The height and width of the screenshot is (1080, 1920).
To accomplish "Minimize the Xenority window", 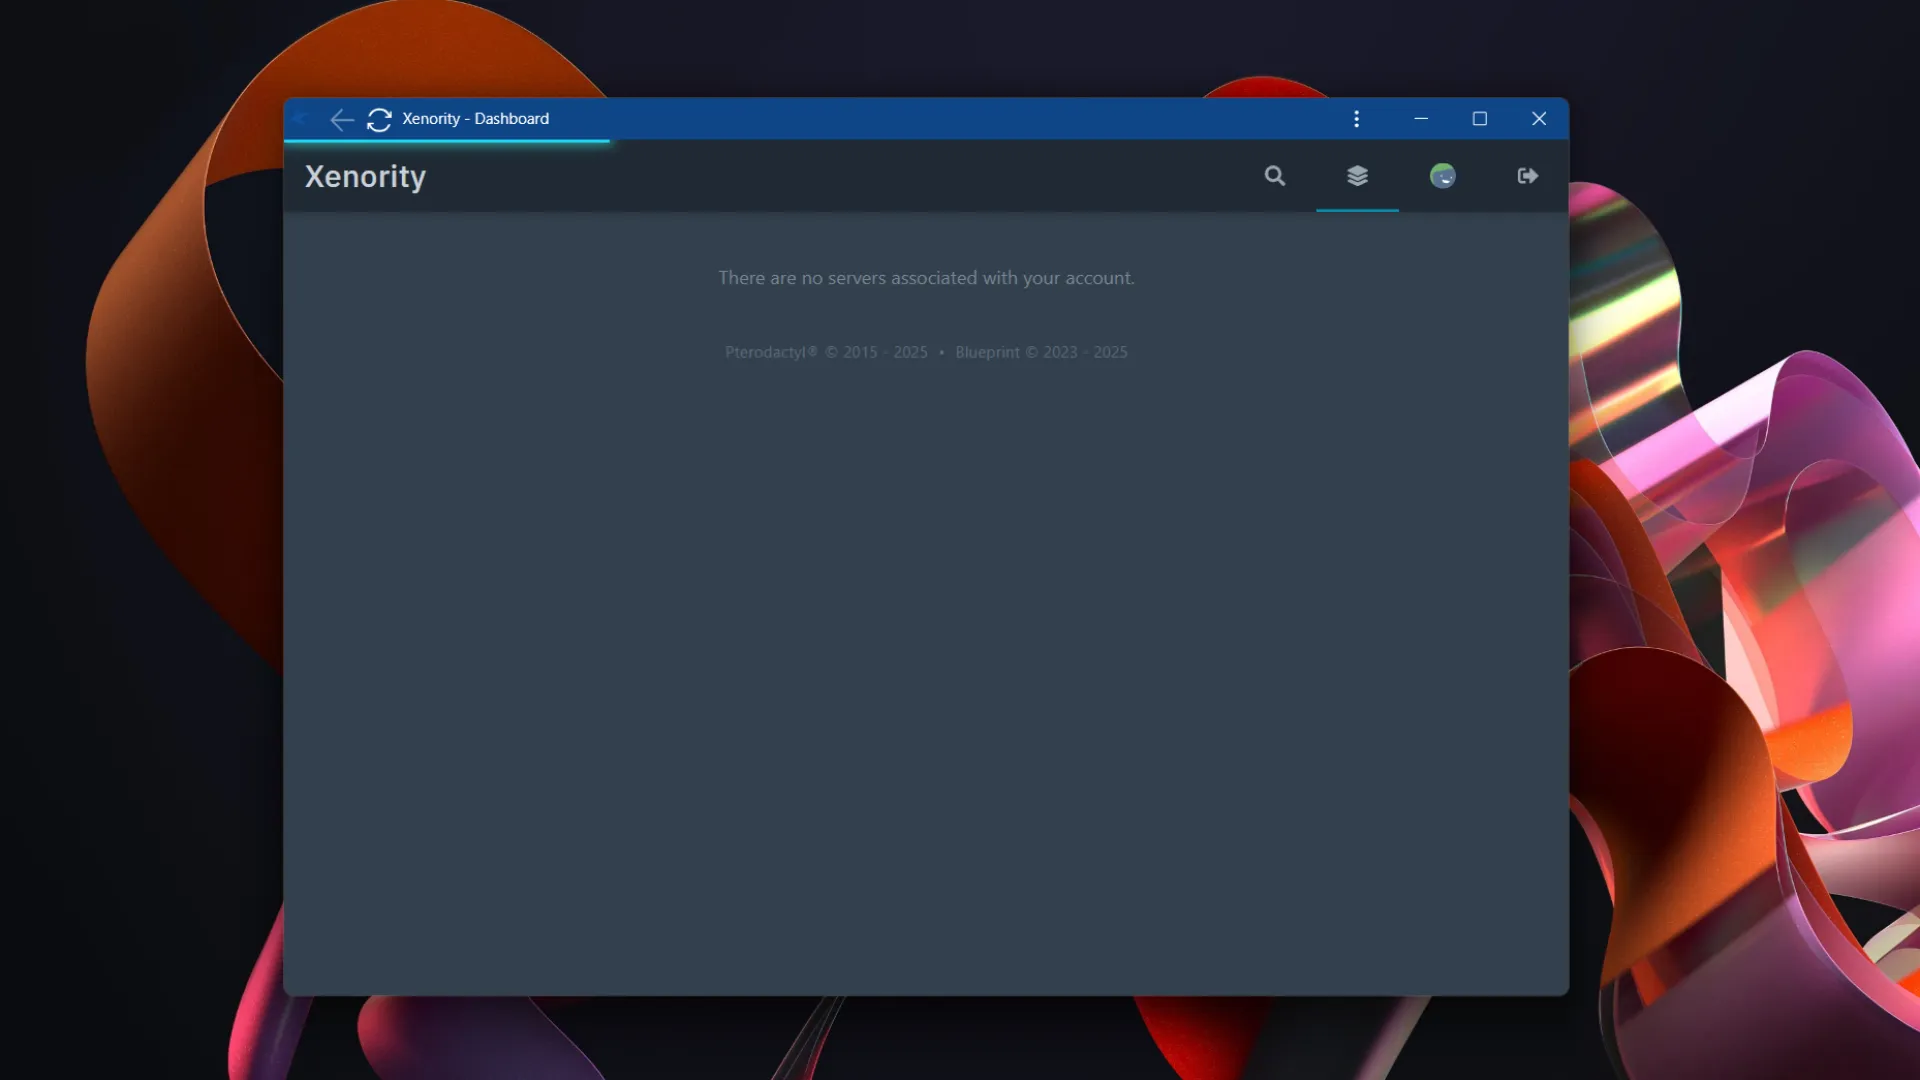I will (1421, 119).
